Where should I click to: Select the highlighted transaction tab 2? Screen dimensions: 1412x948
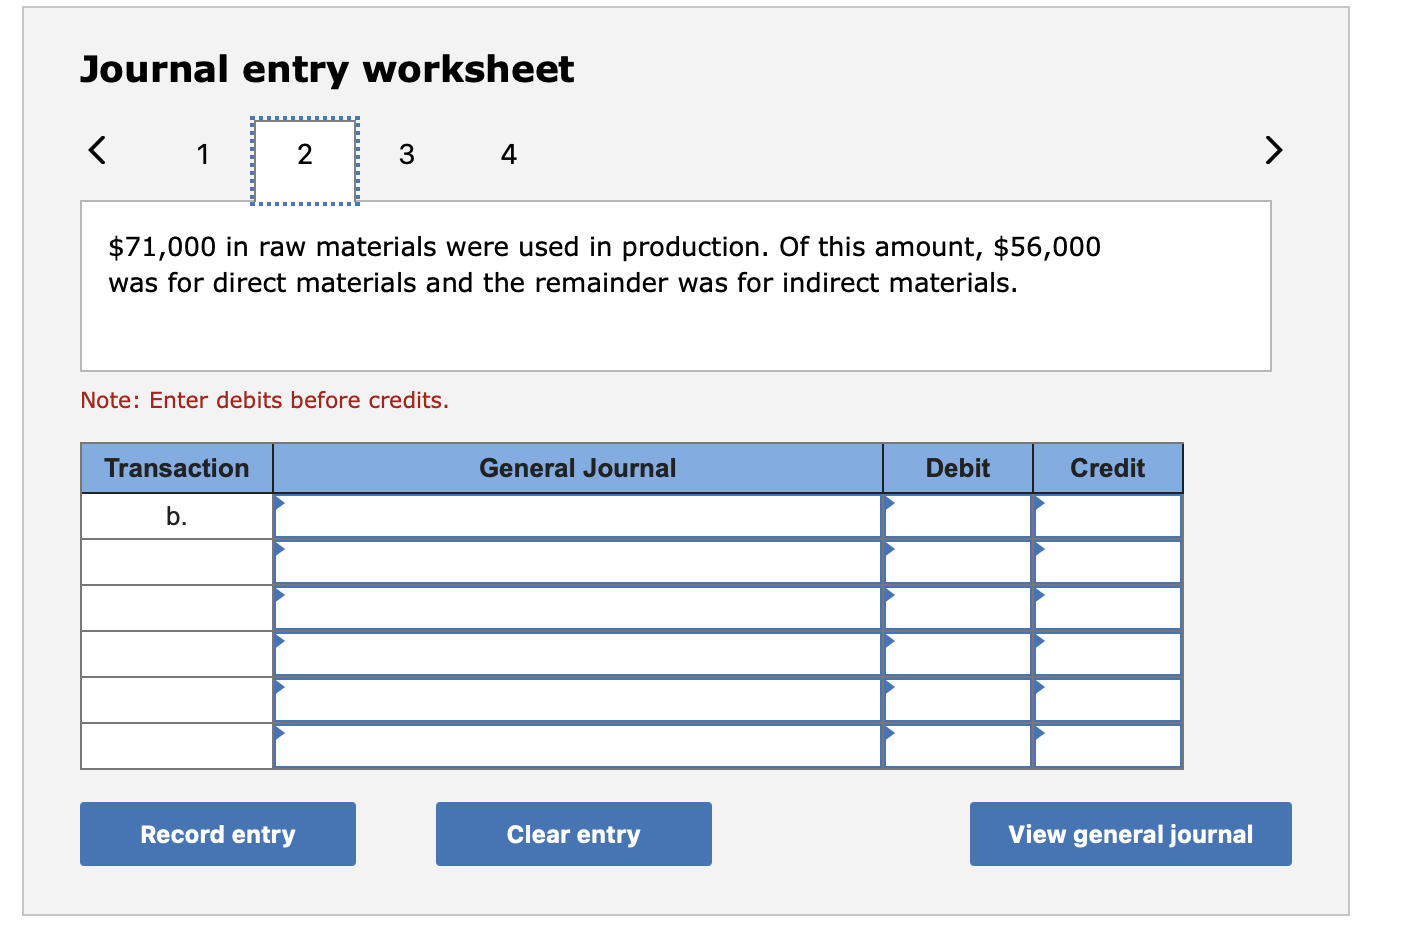[304, 154]
